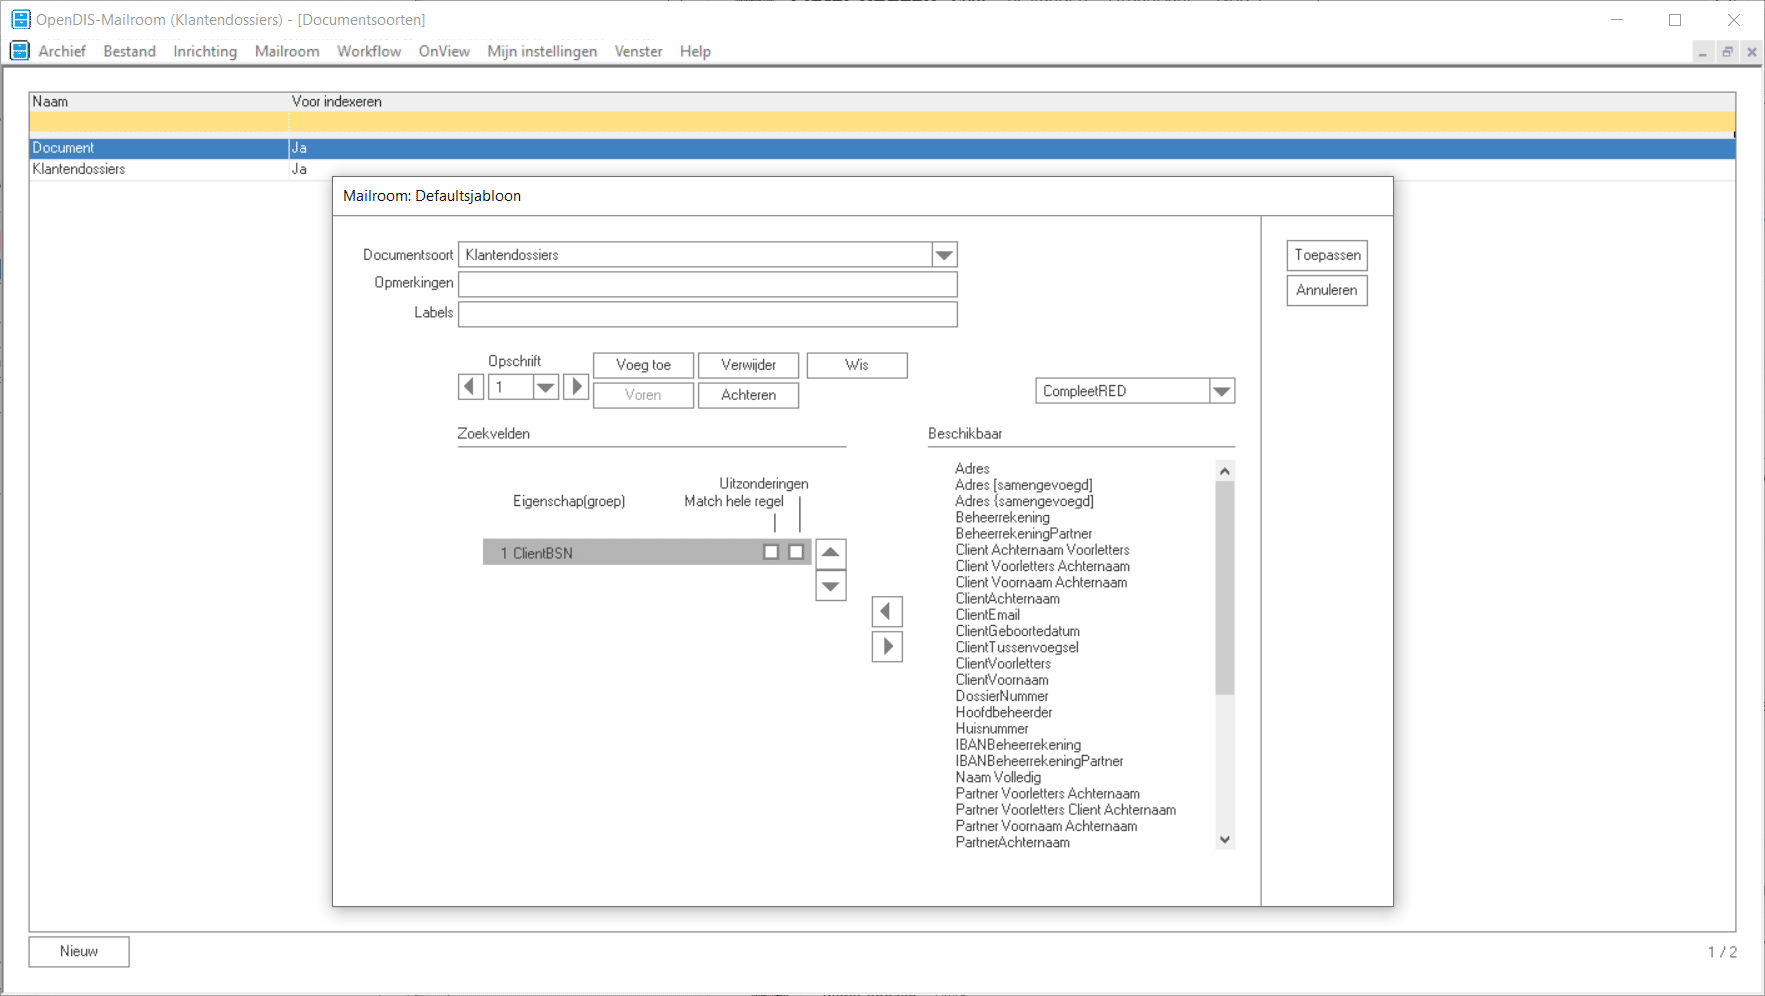Open the CompleetRED dropdown
The image size is (1765, 996).
1222,391
